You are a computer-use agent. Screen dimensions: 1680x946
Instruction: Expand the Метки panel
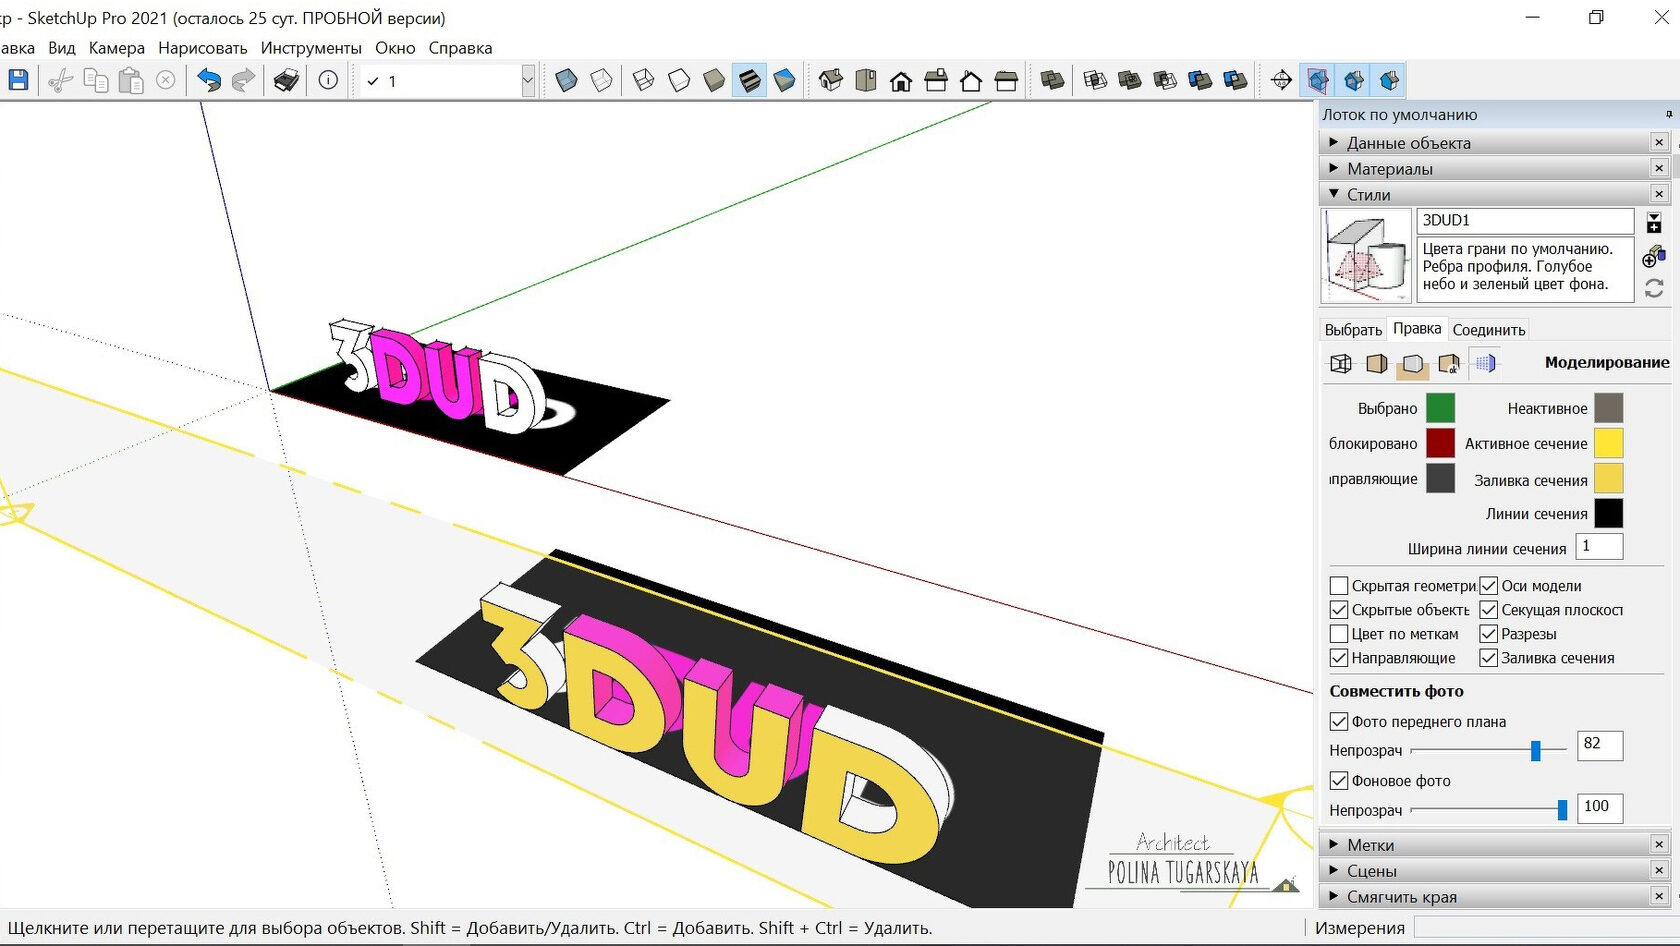pyautogui.click(x=1494, y=845)
